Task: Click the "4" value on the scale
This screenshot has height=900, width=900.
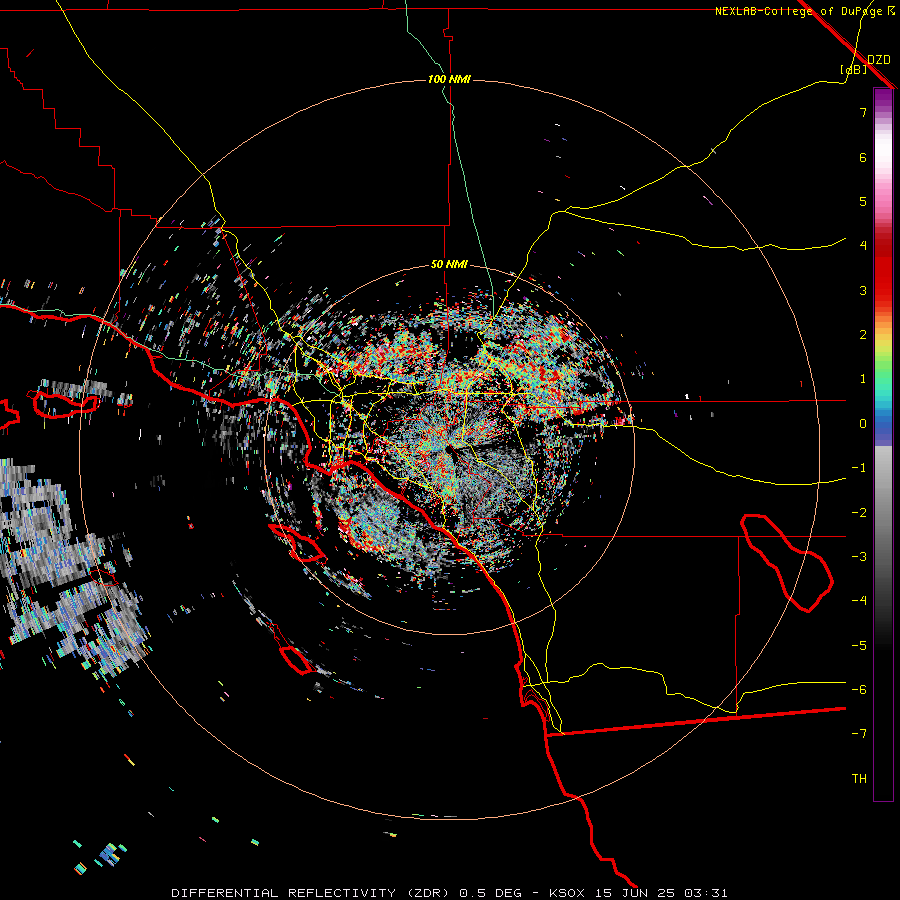Action: point(863,246)
